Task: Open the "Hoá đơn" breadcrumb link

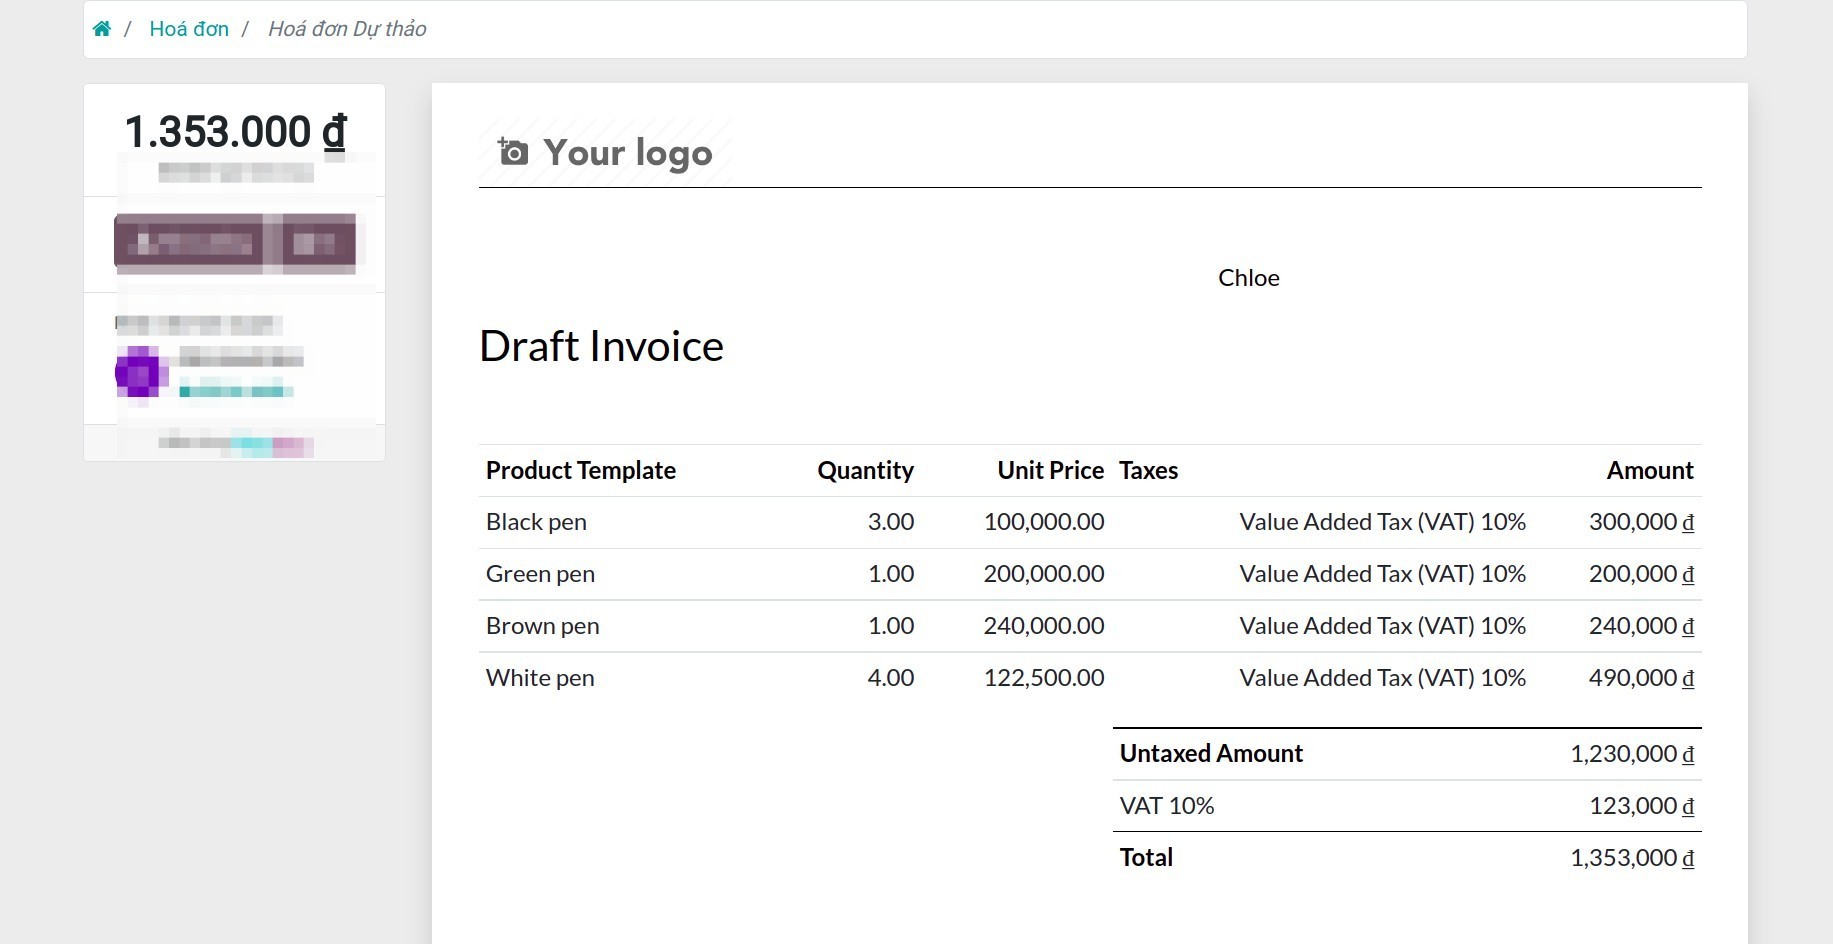Action: point(189,28)
